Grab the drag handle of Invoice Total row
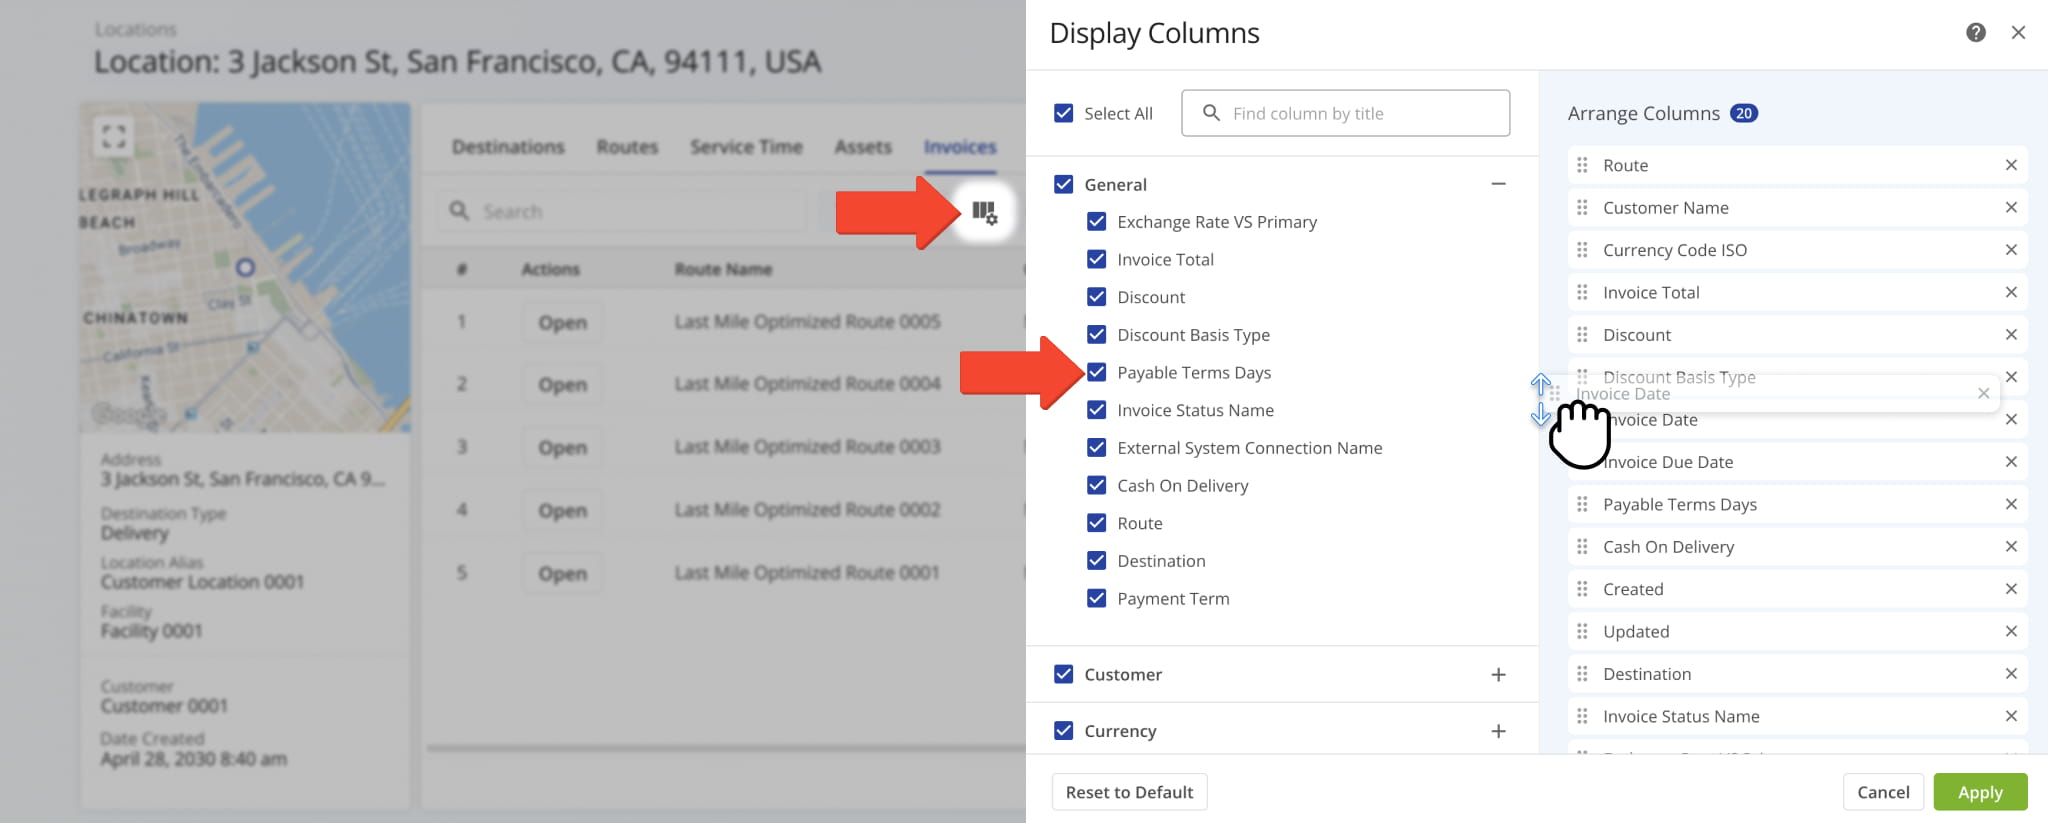The width and height of the screenshot is (2048, 823). coord(1582,292)
